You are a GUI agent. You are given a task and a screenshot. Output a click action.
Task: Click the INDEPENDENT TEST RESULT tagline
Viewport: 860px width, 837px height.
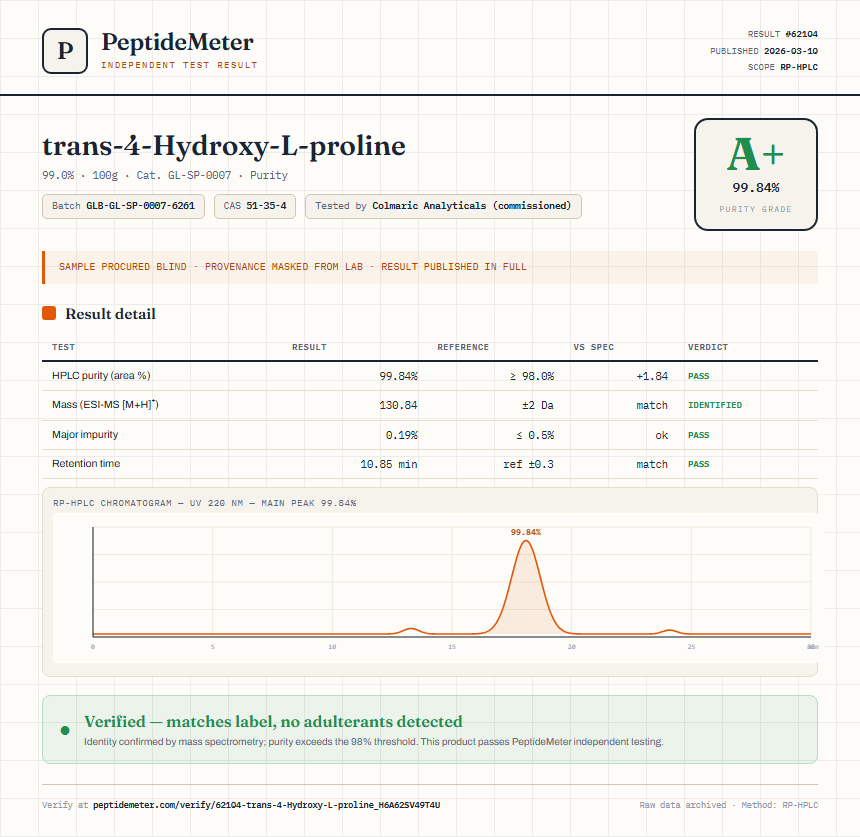(179, 65)
